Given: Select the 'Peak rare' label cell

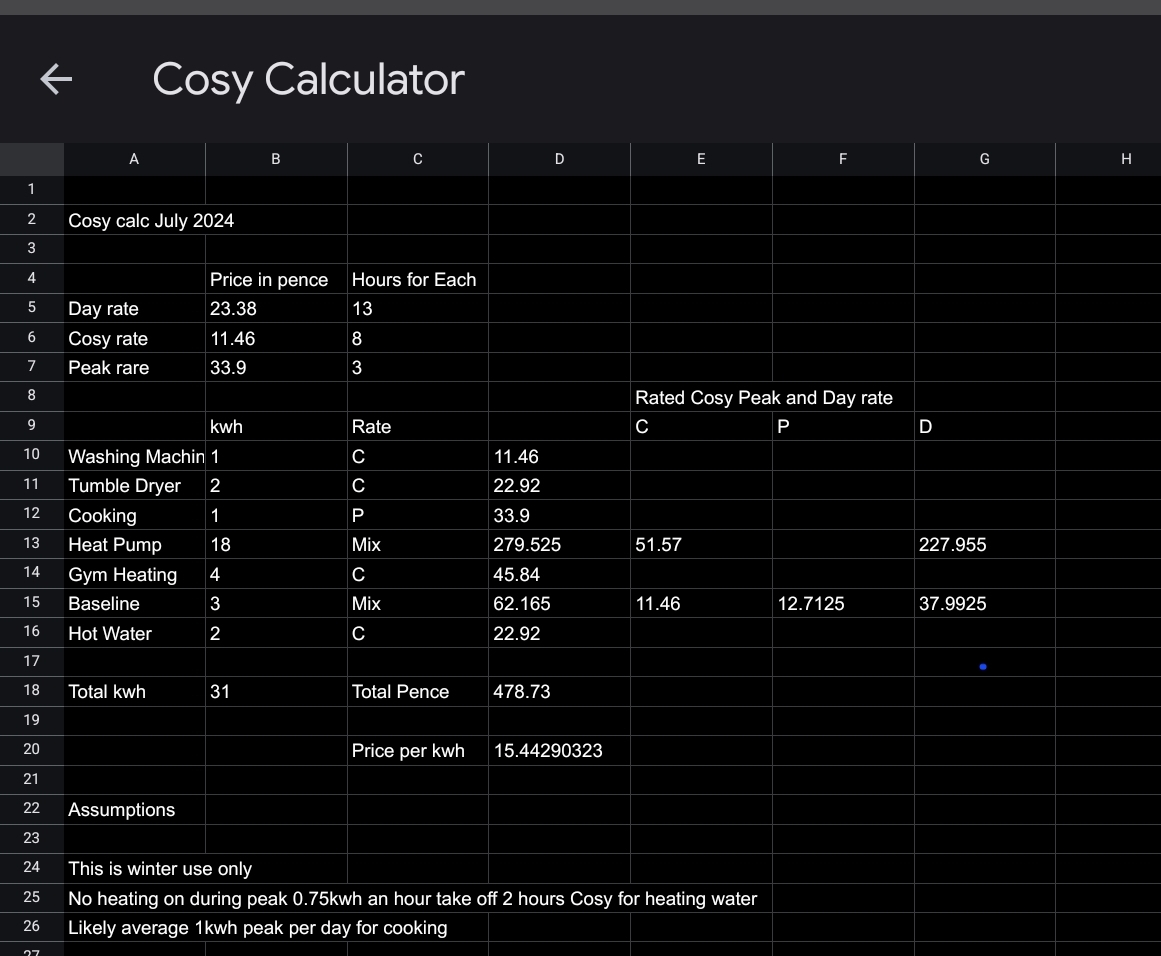Looking at the screenshot, I should pyautogui.click(x=134, y=367).
